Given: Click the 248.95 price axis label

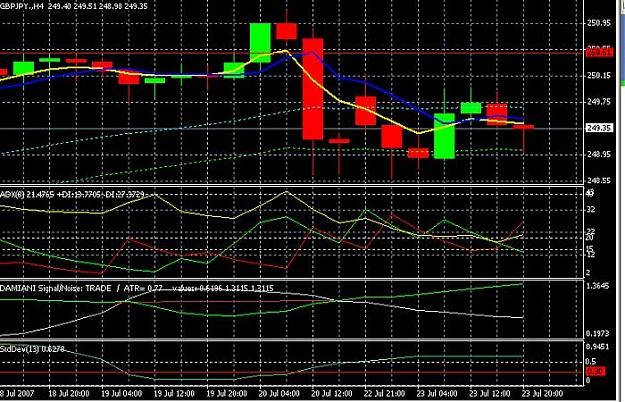Looking at the screenshot, I should tap(599, 154).
